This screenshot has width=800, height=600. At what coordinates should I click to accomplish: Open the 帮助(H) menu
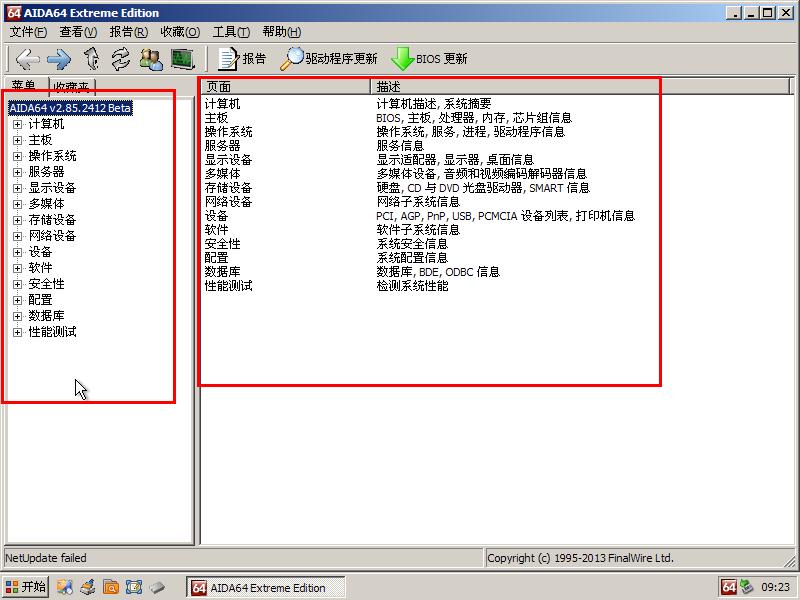click(282, 32)
